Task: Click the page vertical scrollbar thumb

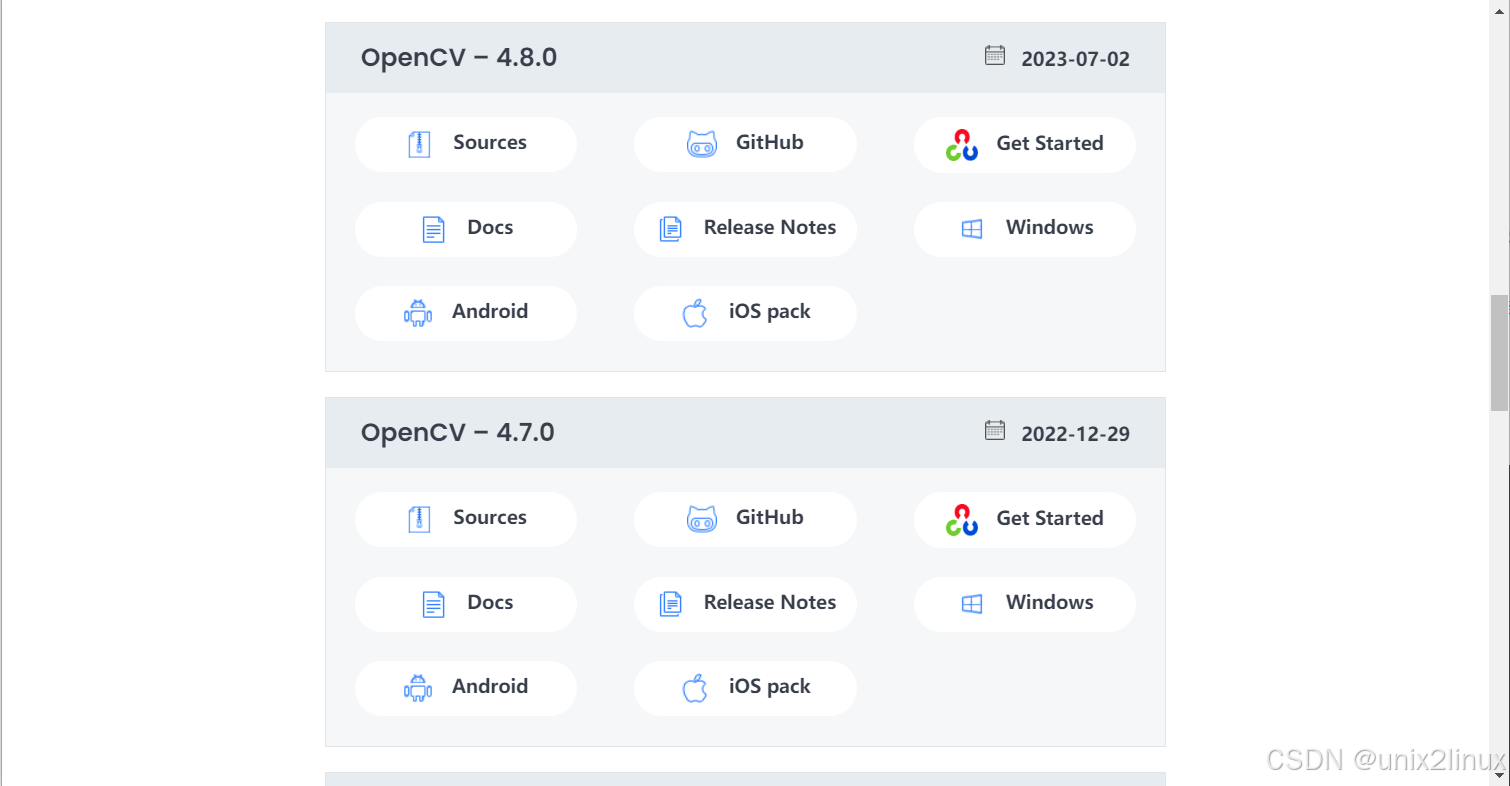Action: 1499,353
